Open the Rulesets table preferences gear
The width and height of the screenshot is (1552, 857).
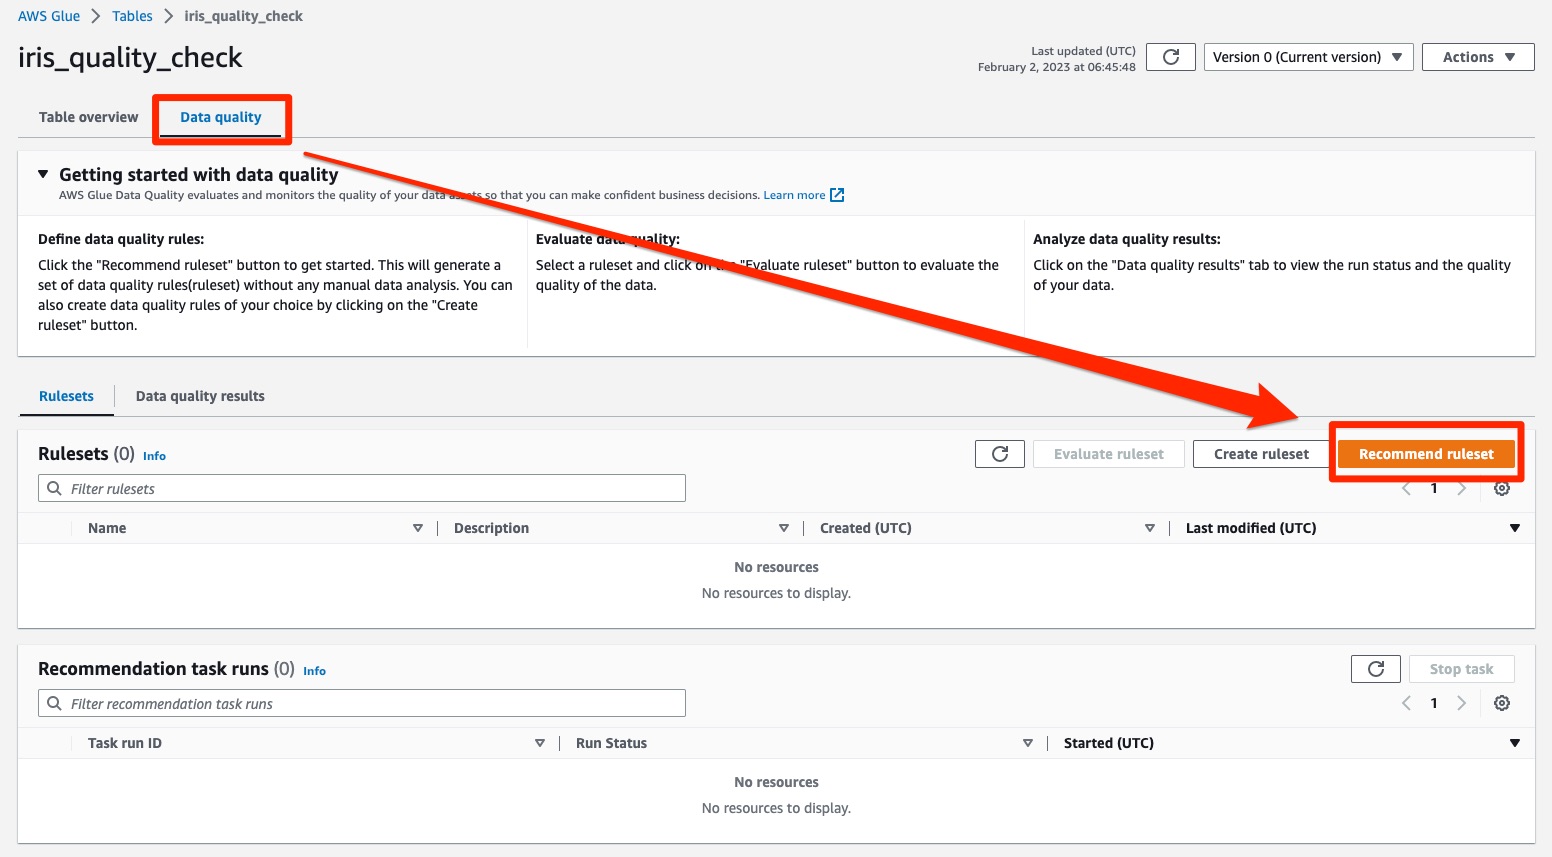pos(1502,488)
